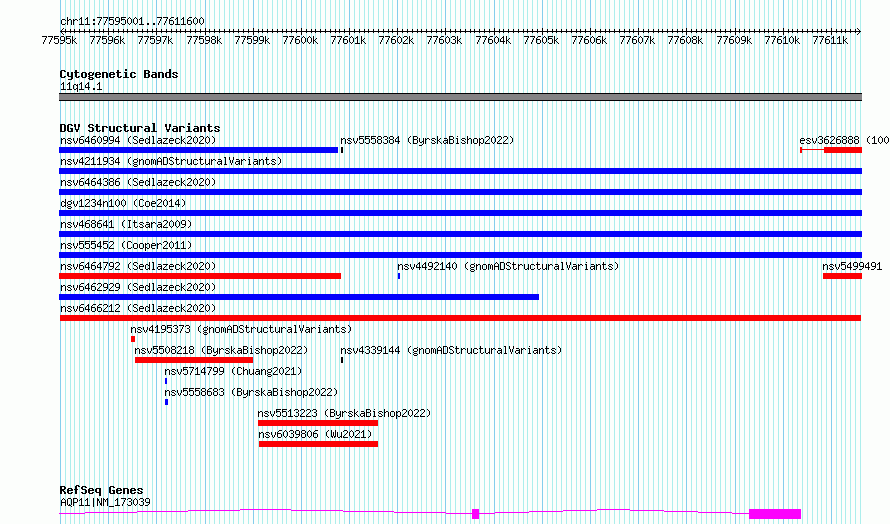Select the nsv5558384 (ByrskaBishop2022) variant marker

[x=342, y=150]
